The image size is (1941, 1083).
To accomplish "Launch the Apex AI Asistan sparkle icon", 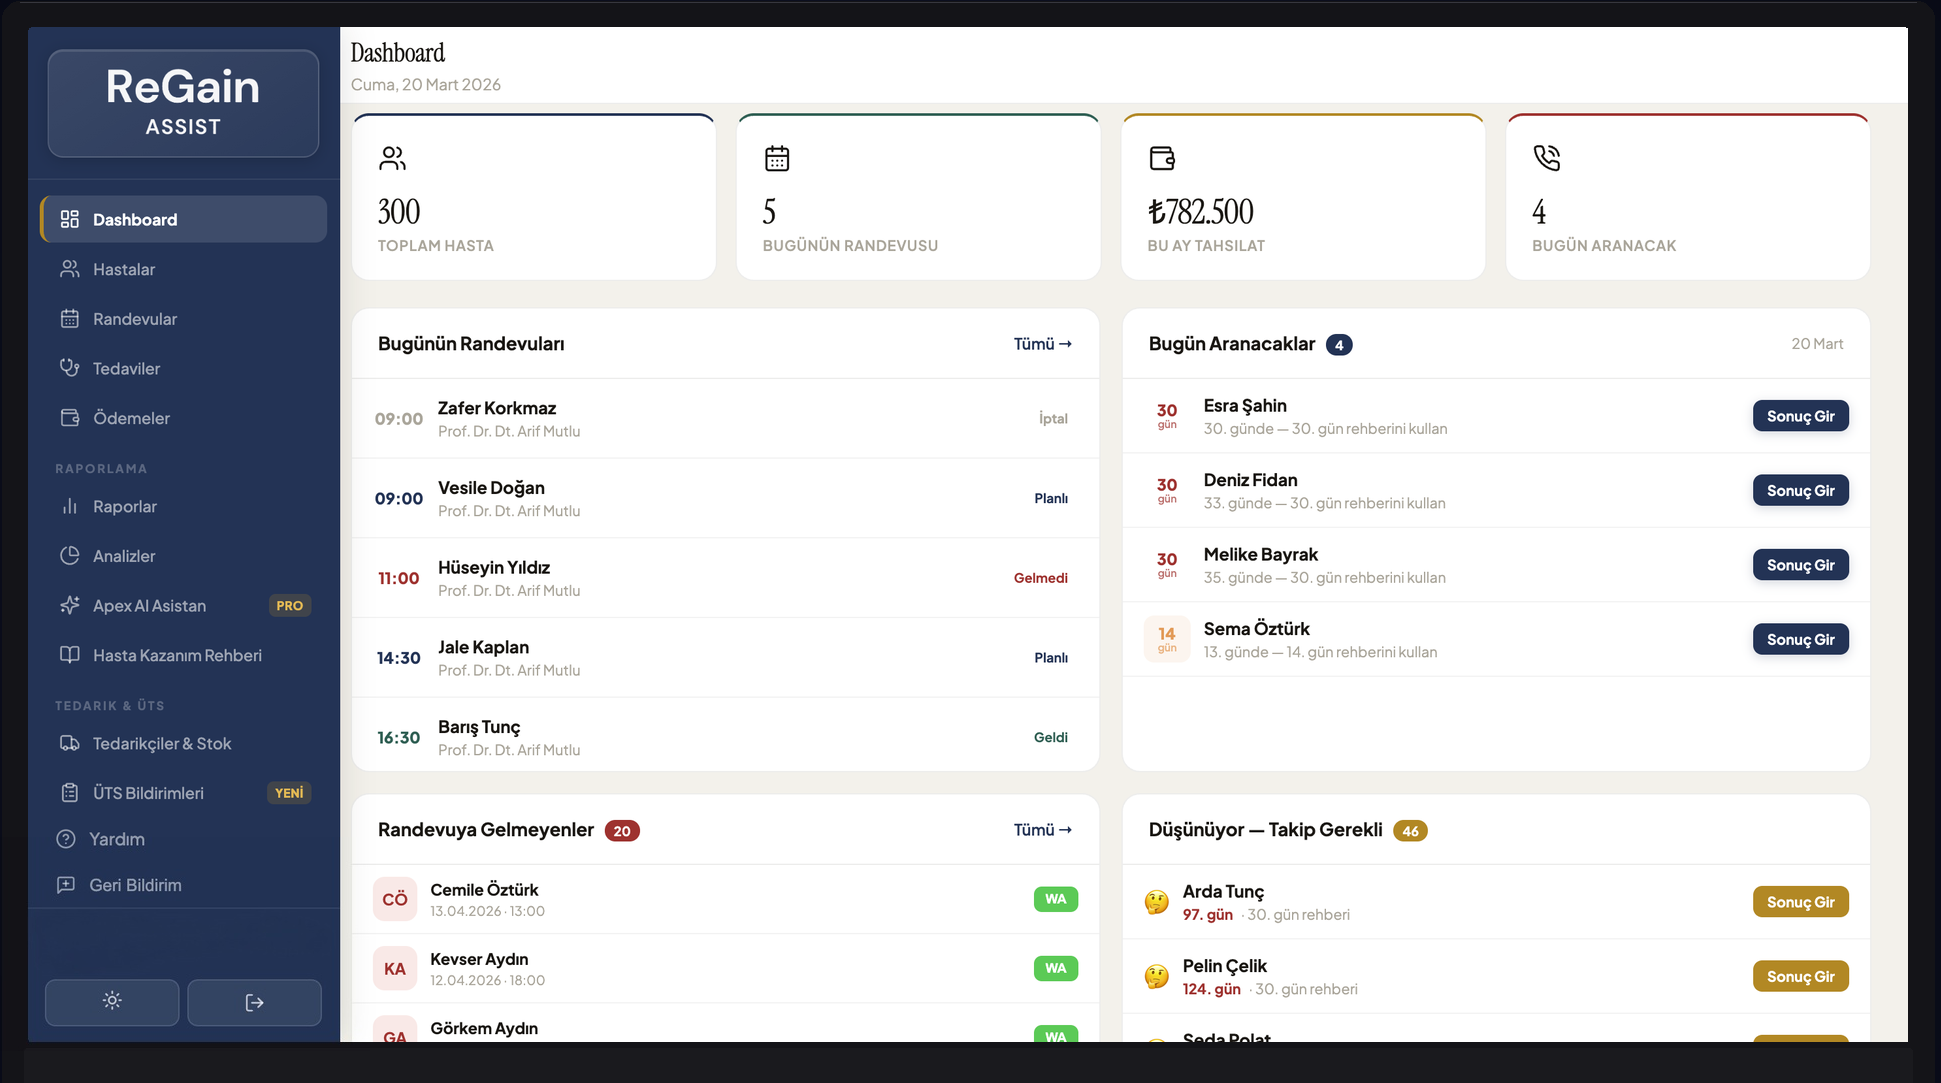I will point(69,605).
